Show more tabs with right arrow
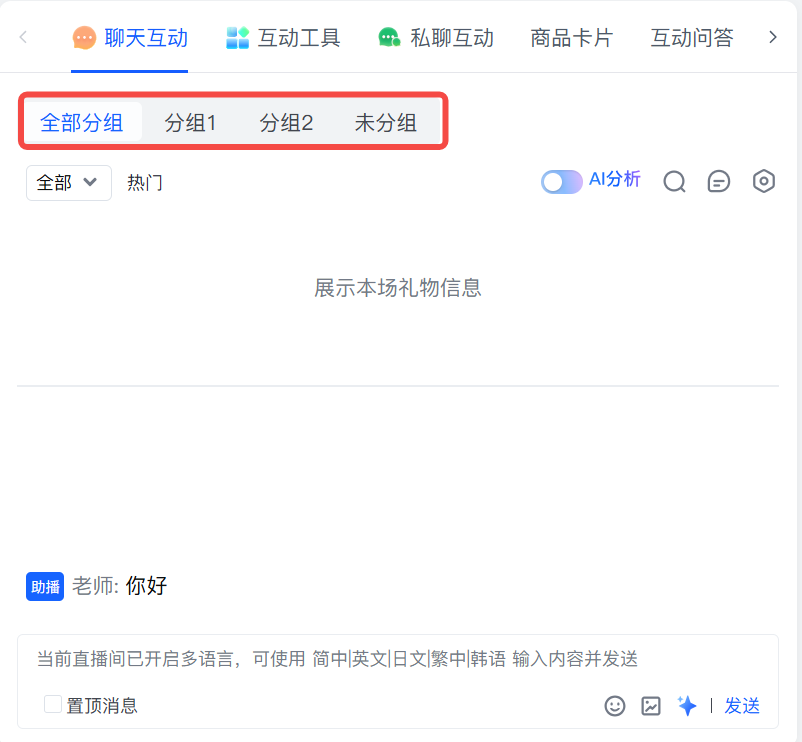802x742 pixels. coord(773,37)
